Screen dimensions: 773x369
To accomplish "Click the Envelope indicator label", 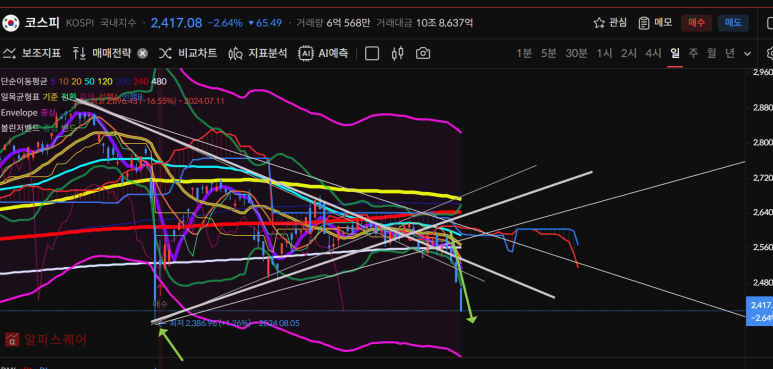I will (x=19, y=113).
